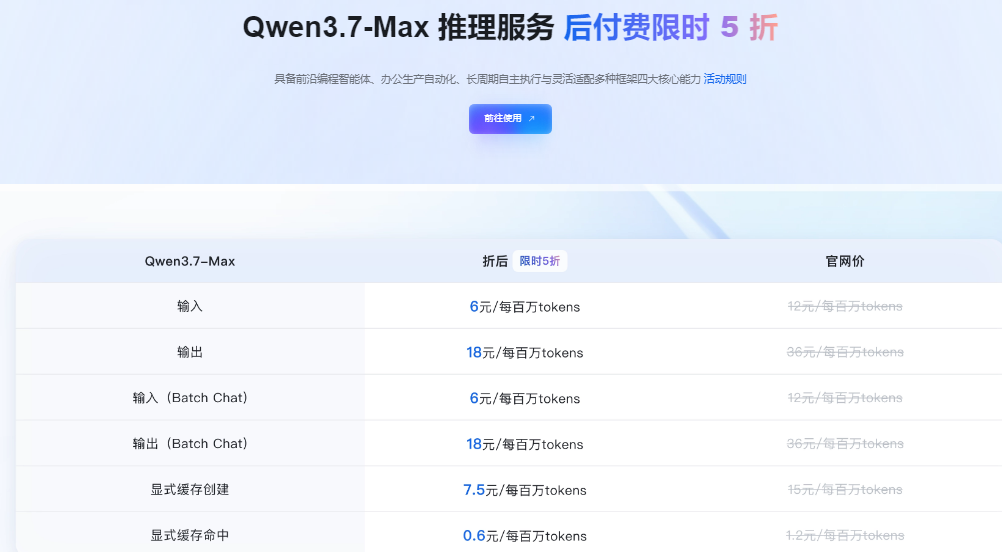The image size is (1002, 552).
Task: Click the 输入（Batch Chat）row label
Action: [190, 398]
